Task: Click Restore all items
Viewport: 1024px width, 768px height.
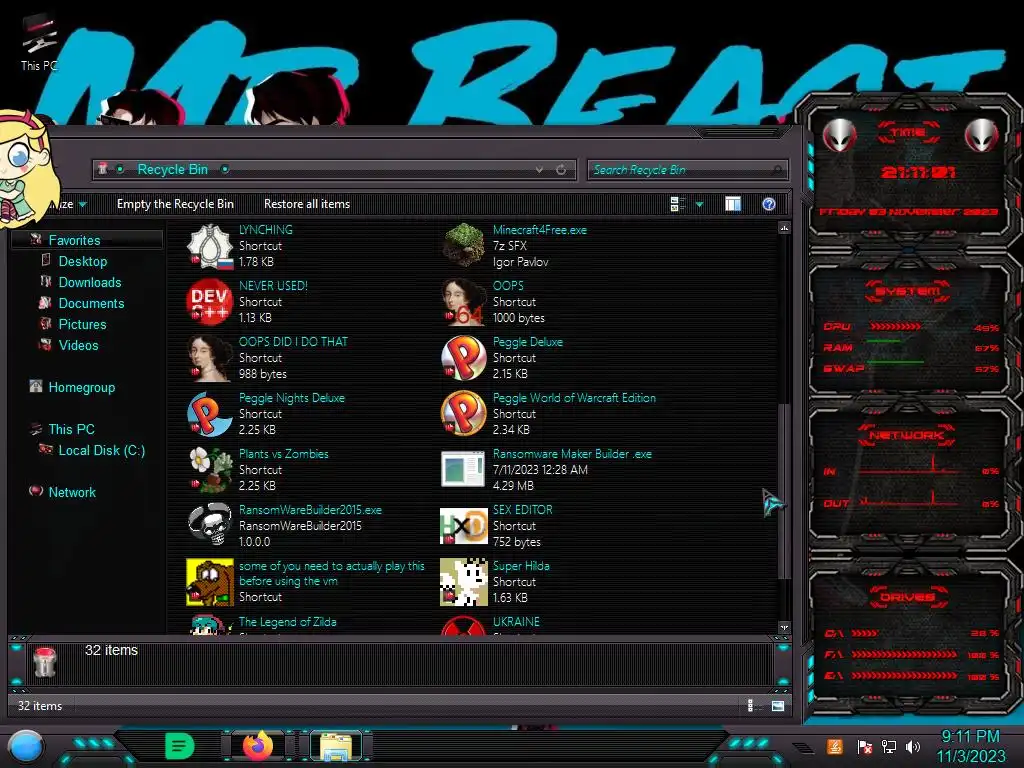Action: pyautogui.click(x=307, y=204)
